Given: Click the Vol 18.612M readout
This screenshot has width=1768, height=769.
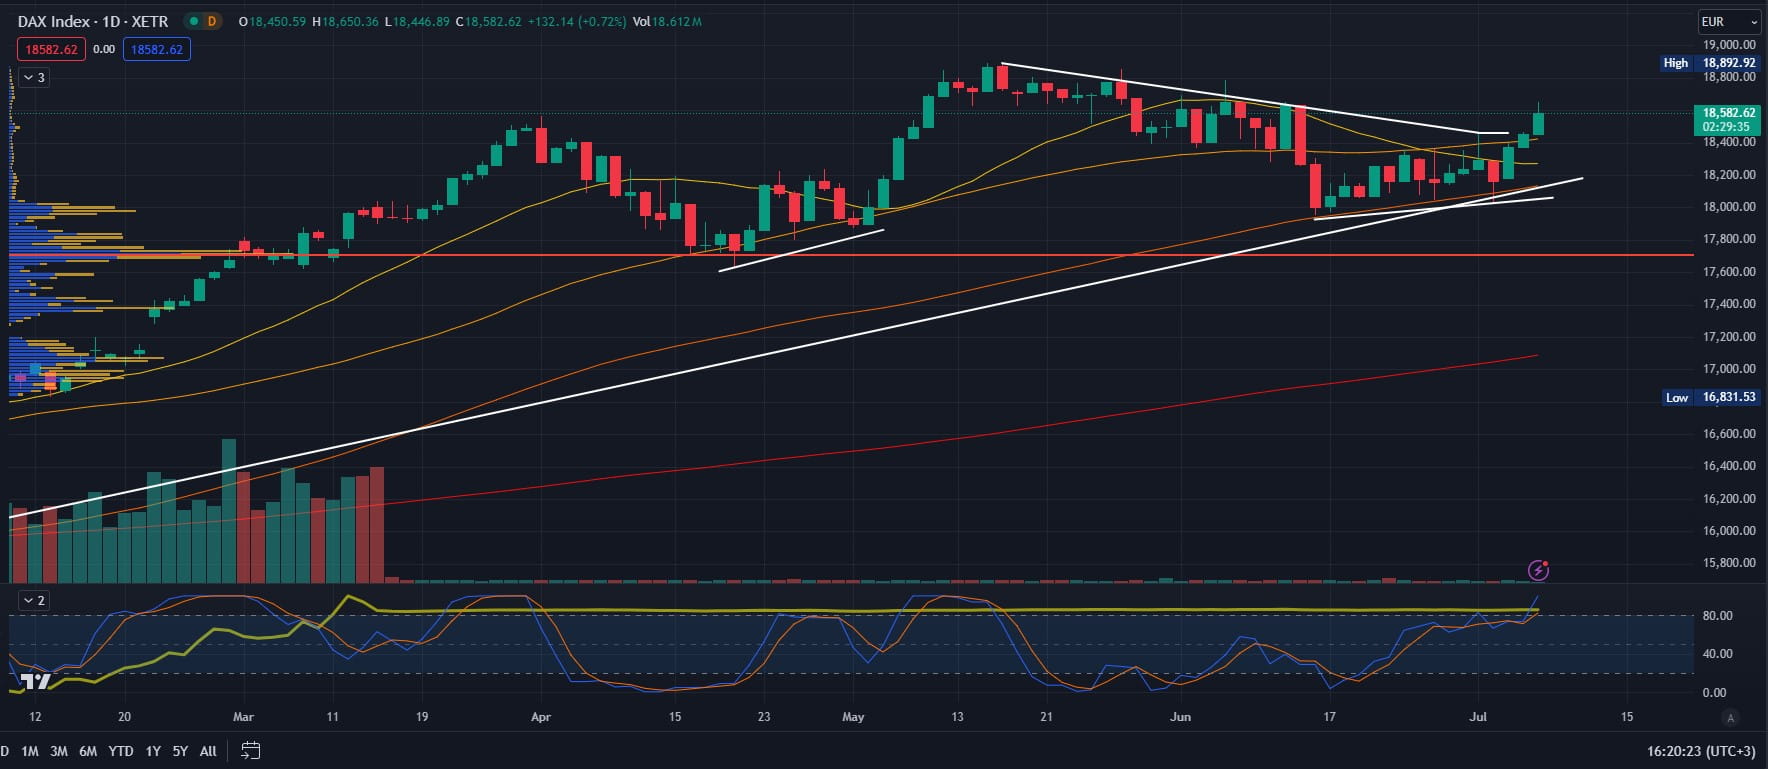Looking at the screenshot, I should (x=668, y=21).
